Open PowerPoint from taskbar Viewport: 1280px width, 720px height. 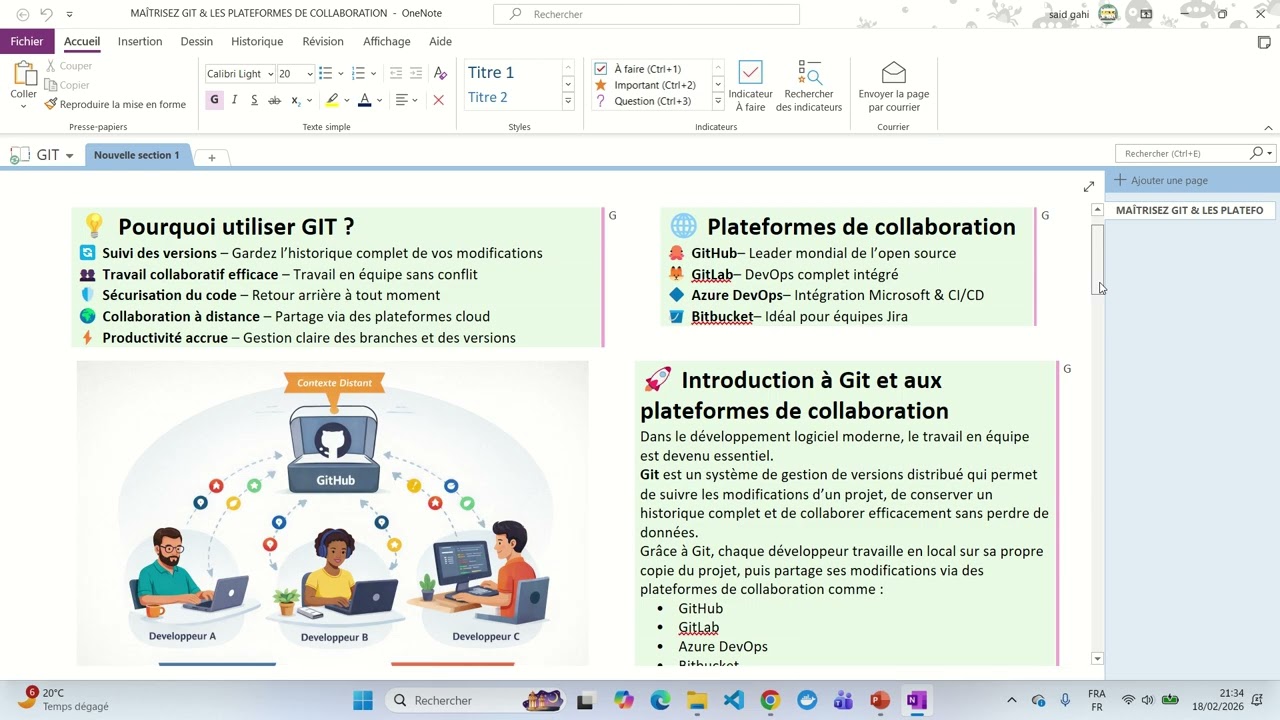880,700
